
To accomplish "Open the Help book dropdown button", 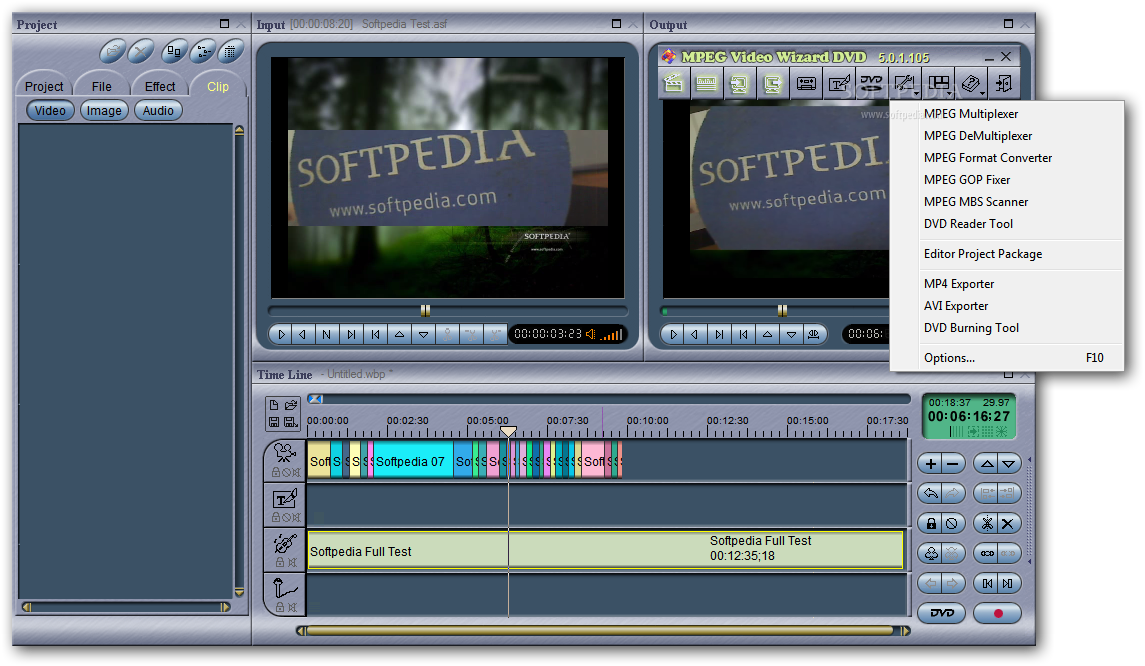I will pos(972,83).
